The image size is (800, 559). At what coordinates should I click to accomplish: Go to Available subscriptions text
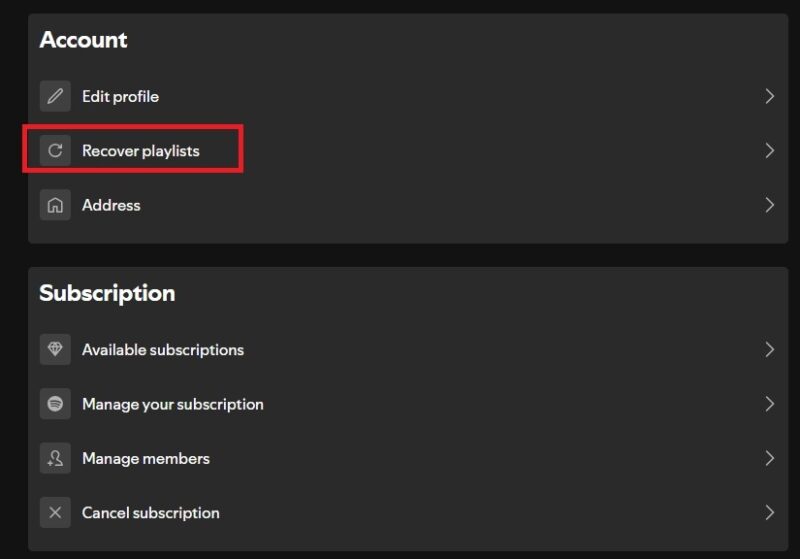point(163,350)
